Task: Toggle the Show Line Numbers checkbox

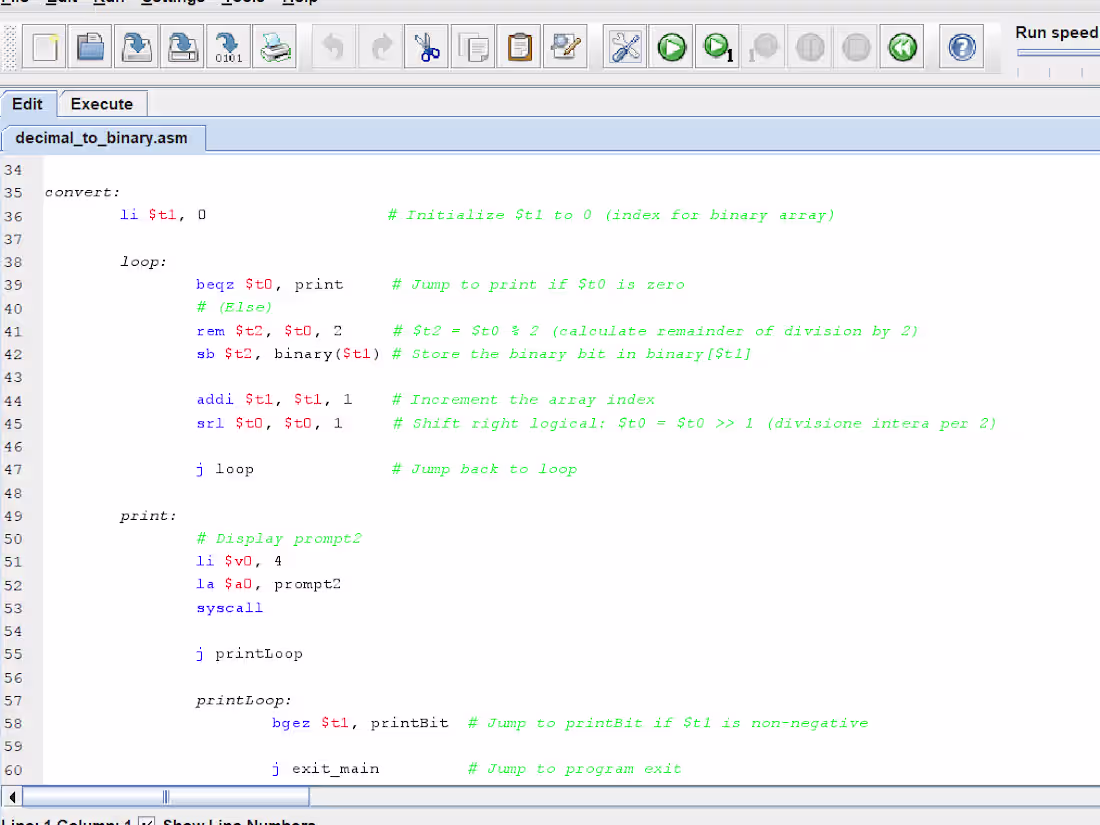Action: pyautogui.click(x=146, y=822)
